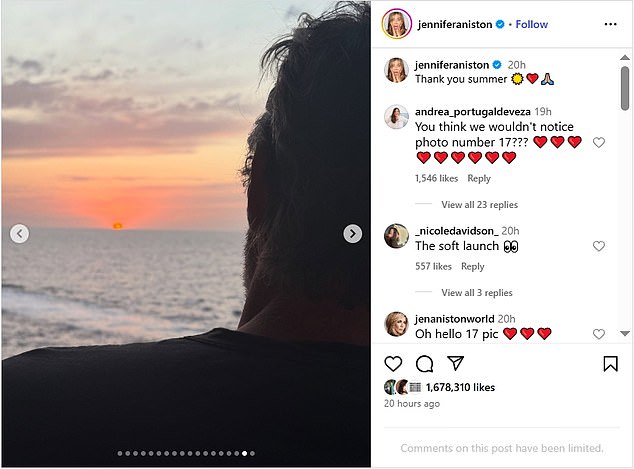Like the post with heart icon
This screenshot has height=469, width=634.
click(394, 364)
